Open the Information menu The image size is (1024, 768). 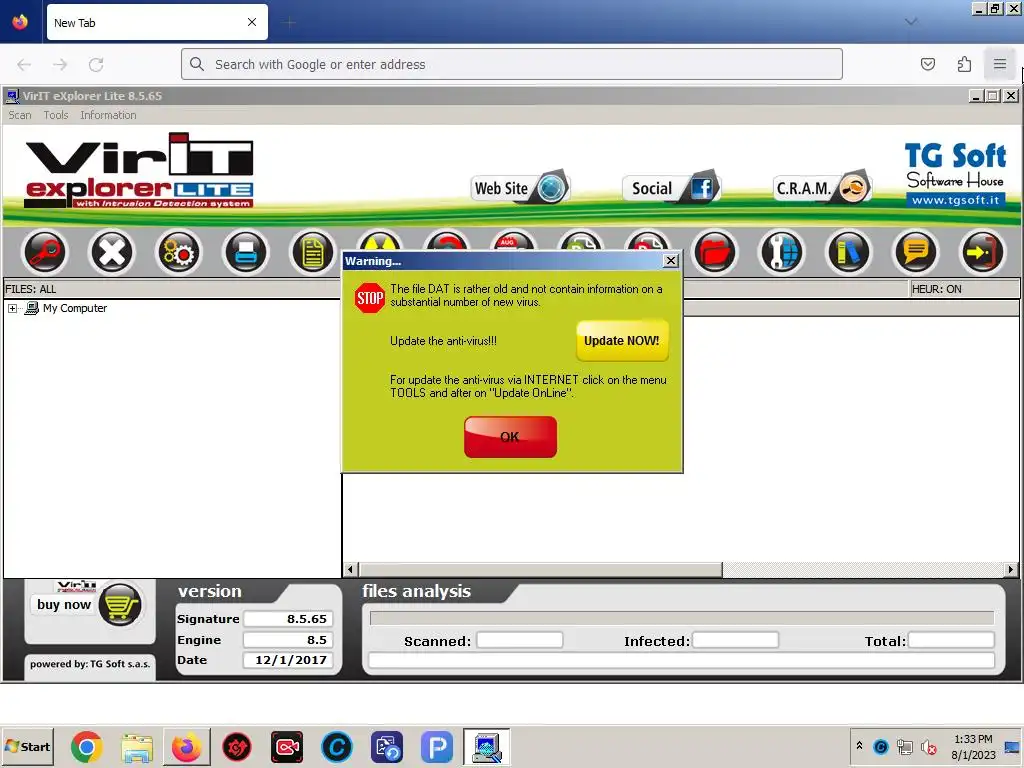coord(108,115)
